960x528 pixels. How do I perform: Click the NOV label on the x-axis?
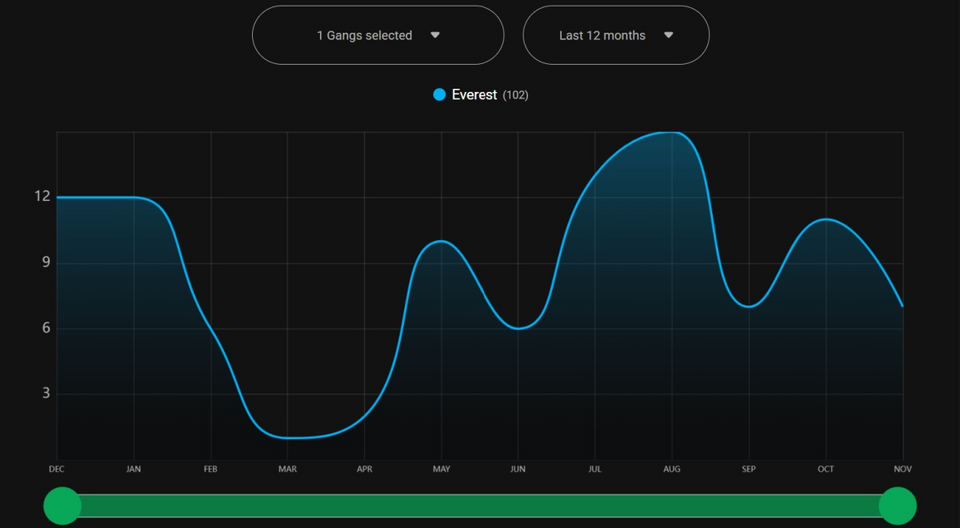[903, 469]
